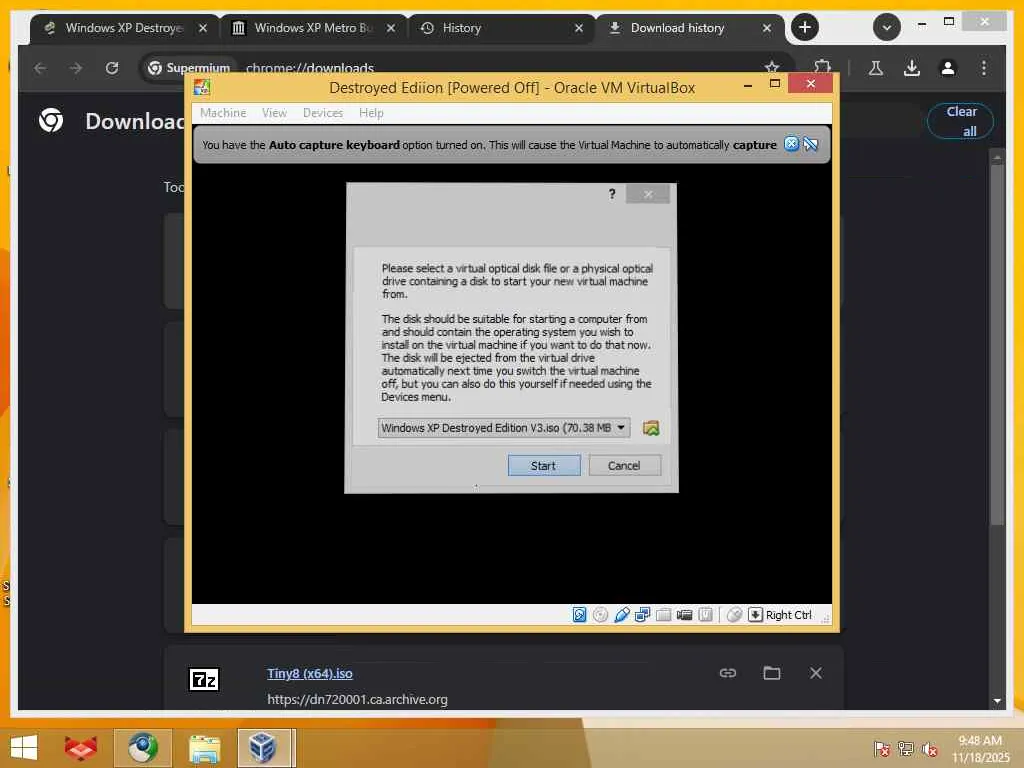
Task: Expand the optical disk file dropdown
Action: (x=621, y=428)
